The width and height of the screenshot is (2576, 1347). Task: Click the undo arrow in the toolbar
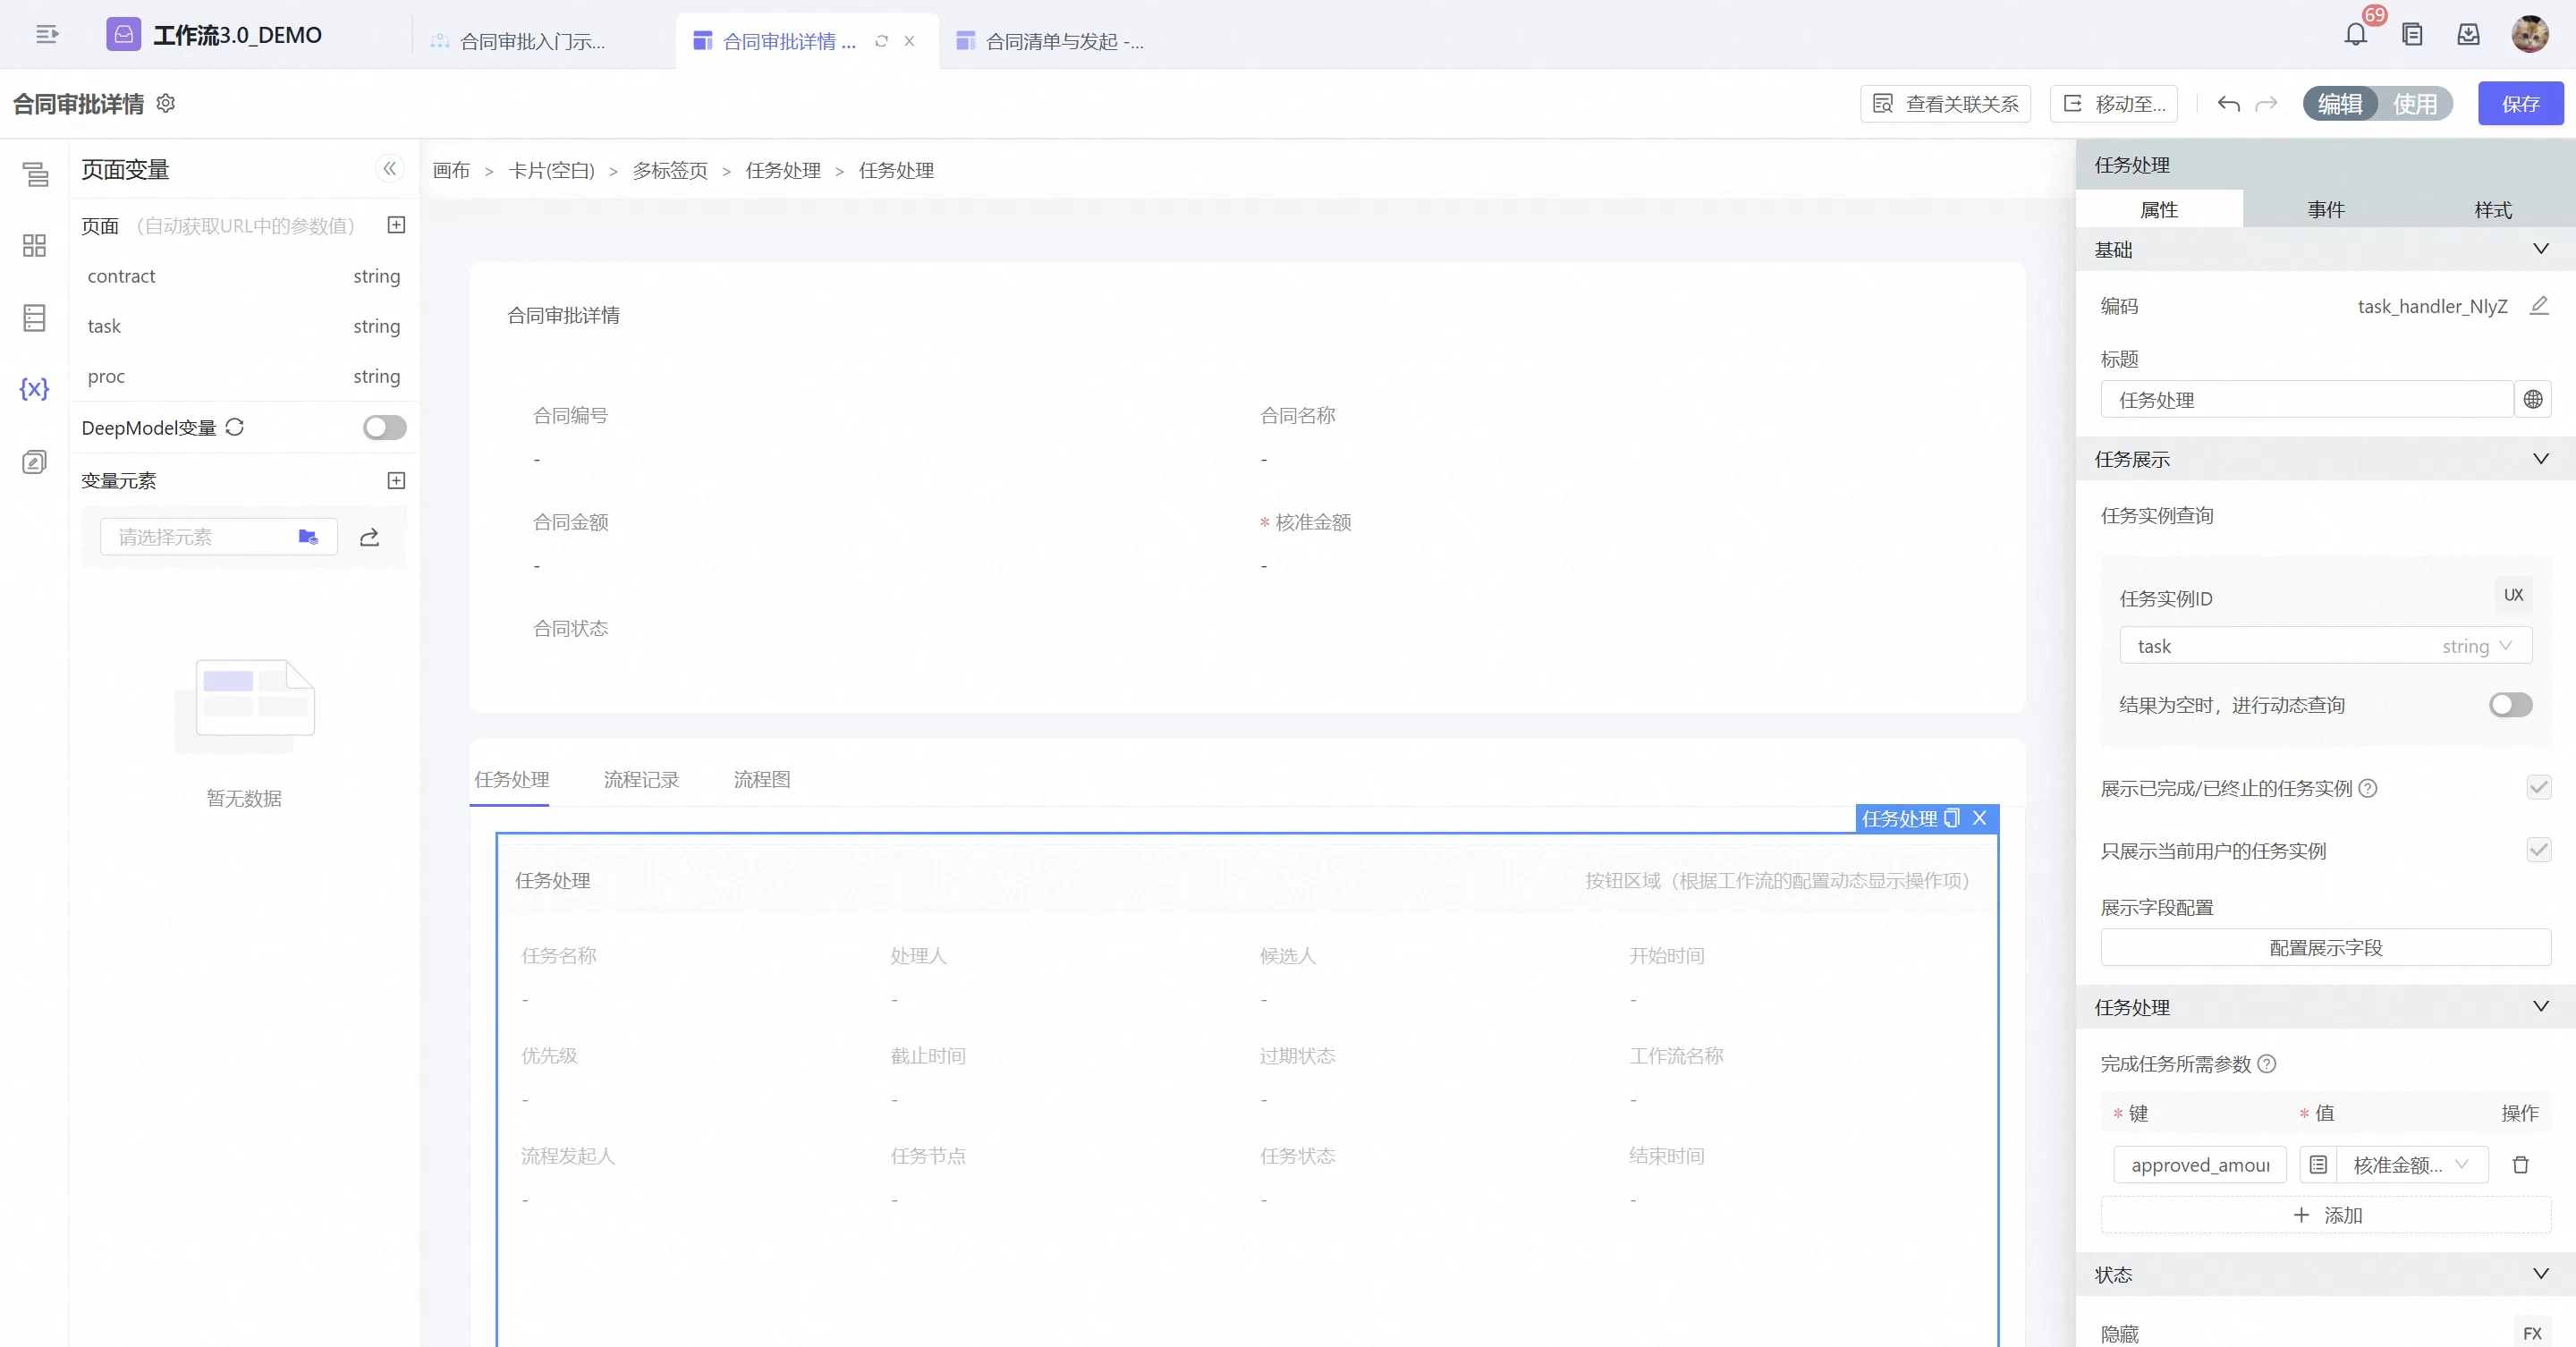click(x=2228, y=104)
